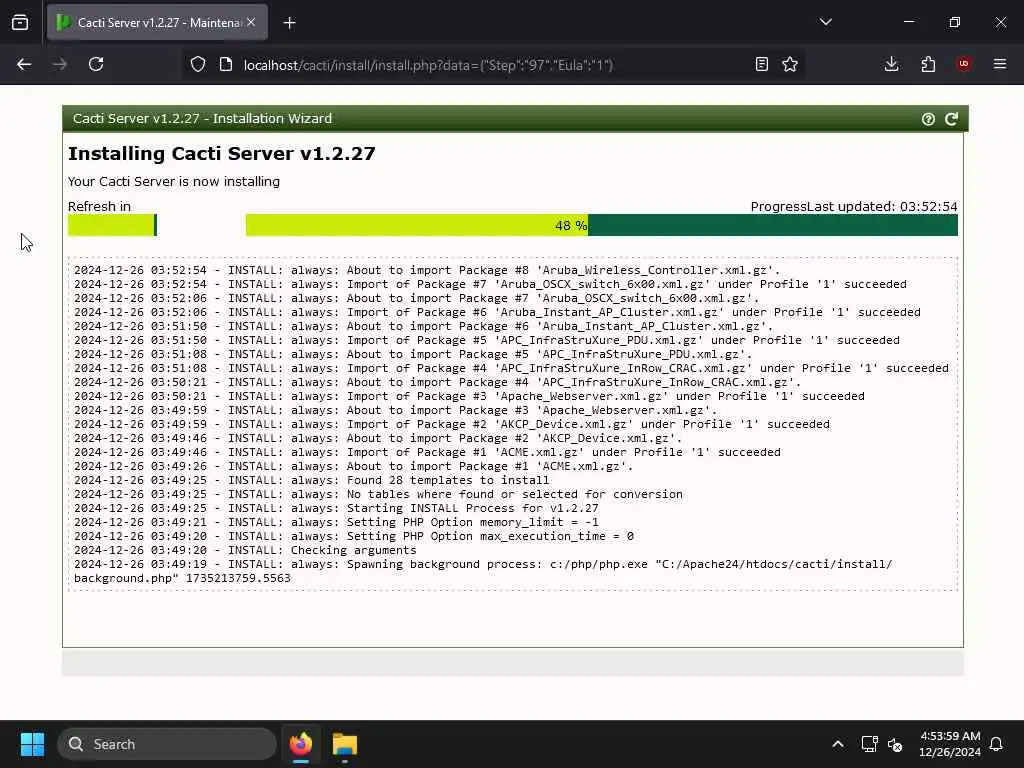The height and width of the screenshot is (768, 1024).
Task: Click the log line 'Found 28 templates to install'
Action: 312,480
